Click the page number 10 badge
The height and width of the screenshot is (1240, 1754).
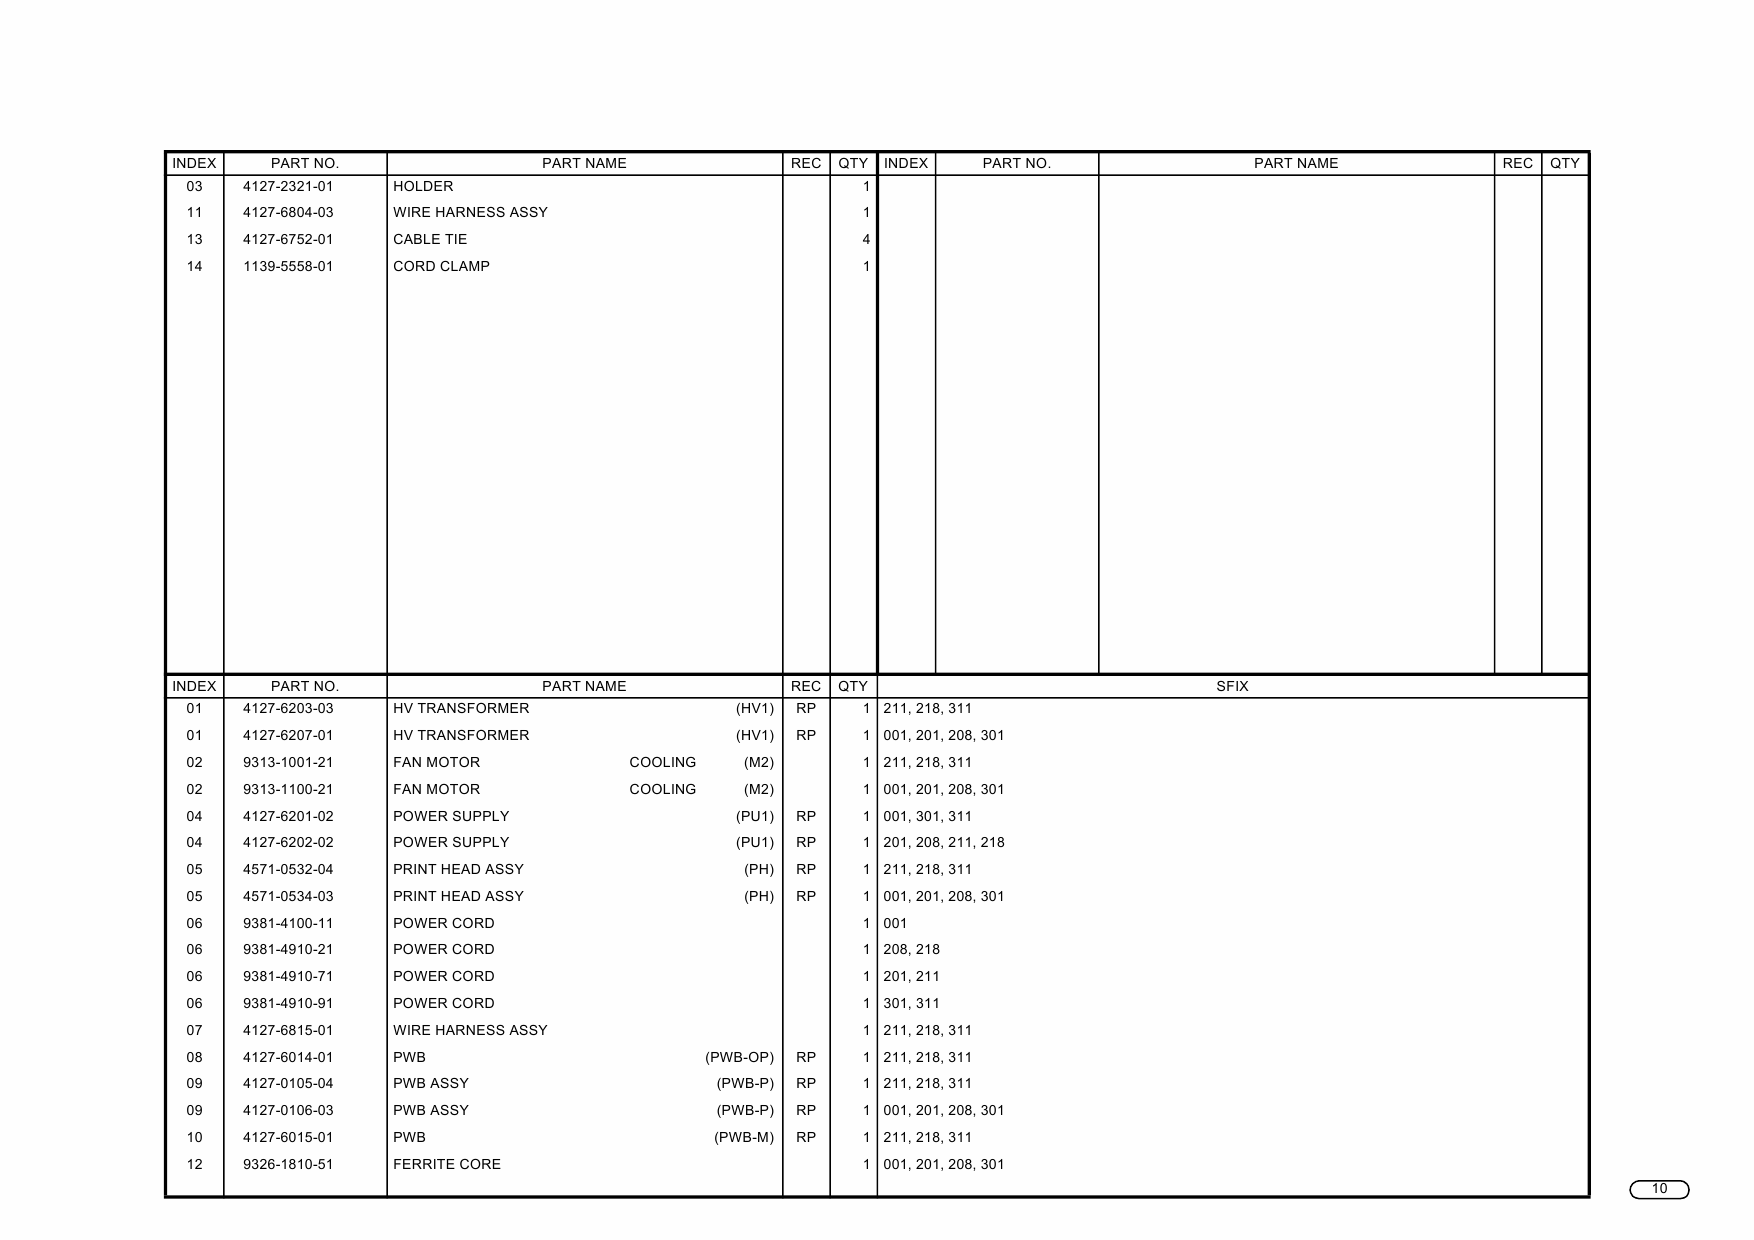tap(1659, 1189)
